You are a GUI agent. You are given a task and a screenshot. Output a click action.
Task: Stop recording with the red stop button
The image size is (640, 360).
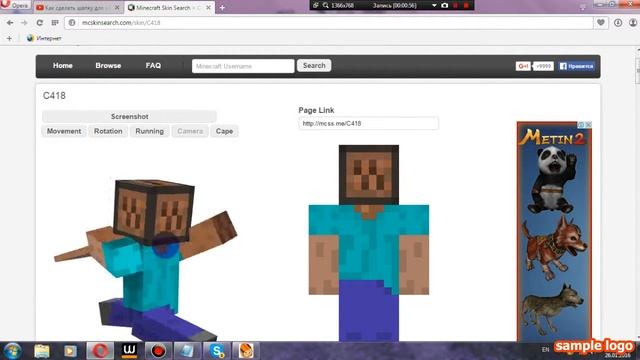[466, 6]
